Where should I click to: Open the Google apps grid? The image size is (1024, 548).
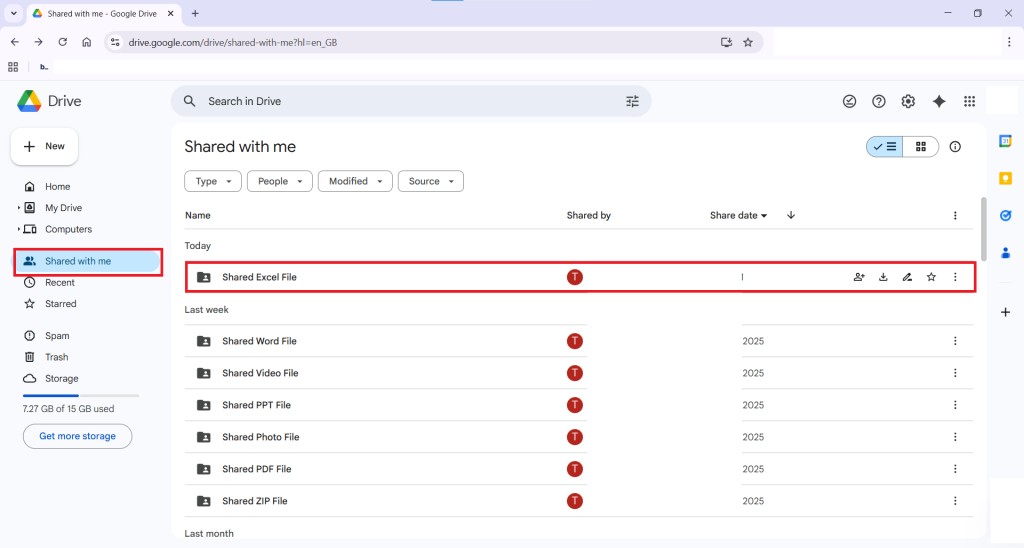[x=969, y=101]
